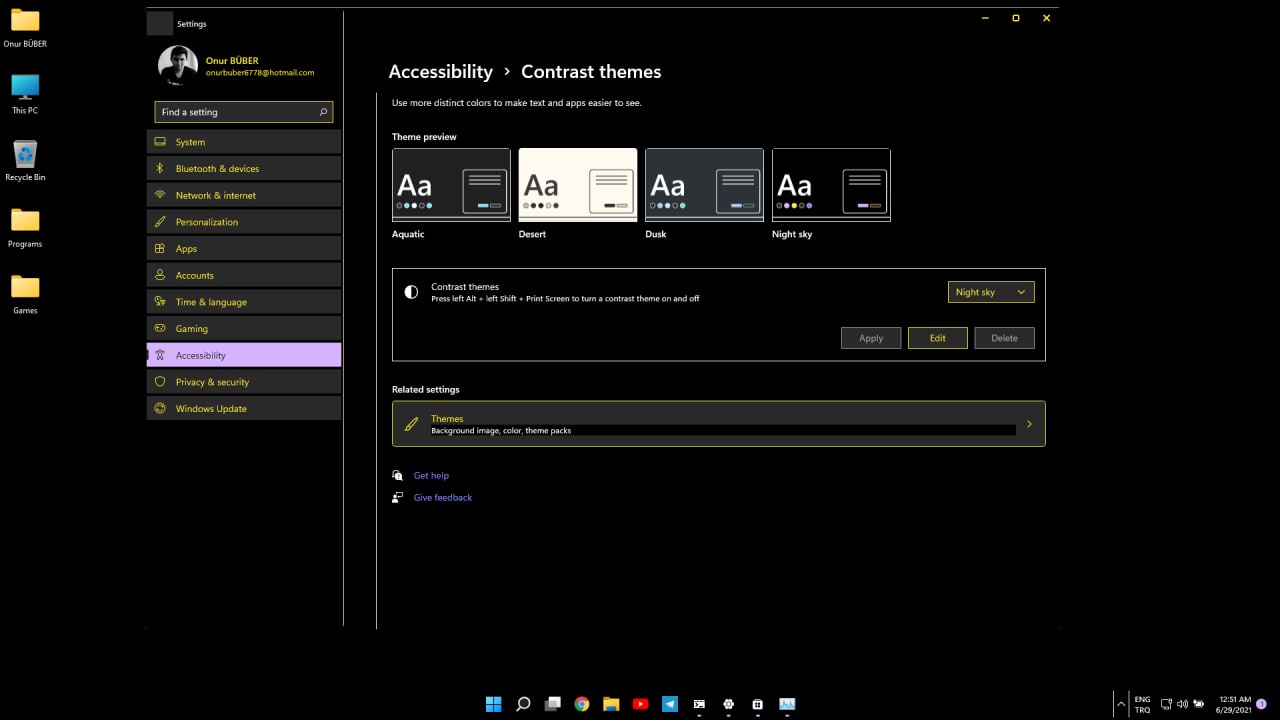
Task: Open the clock and date flyout
Action: pyautogui.click(x=1235, y=704)
